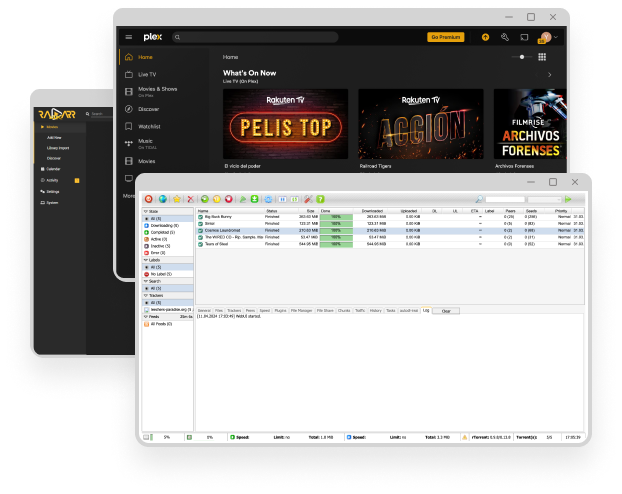622x494 pixels.
Task: Switch to the Plex grid view icon
Action: click(x=542, y=57)
